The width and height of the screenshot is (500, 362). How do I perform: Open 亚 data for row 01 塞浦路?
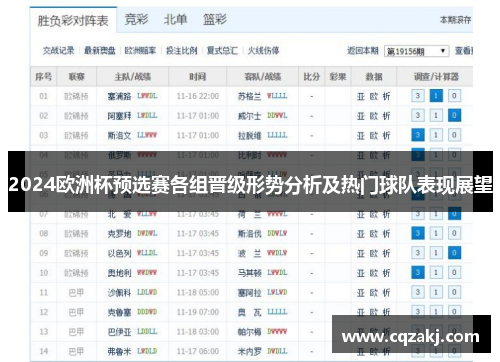point(361,96)
